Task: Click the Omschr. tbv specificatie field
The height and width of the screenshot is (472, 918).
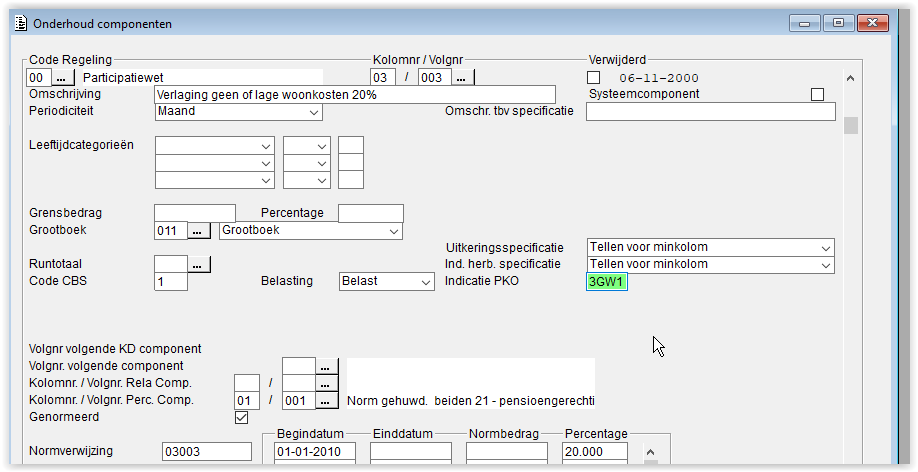Action: click(x=711, y=112)
